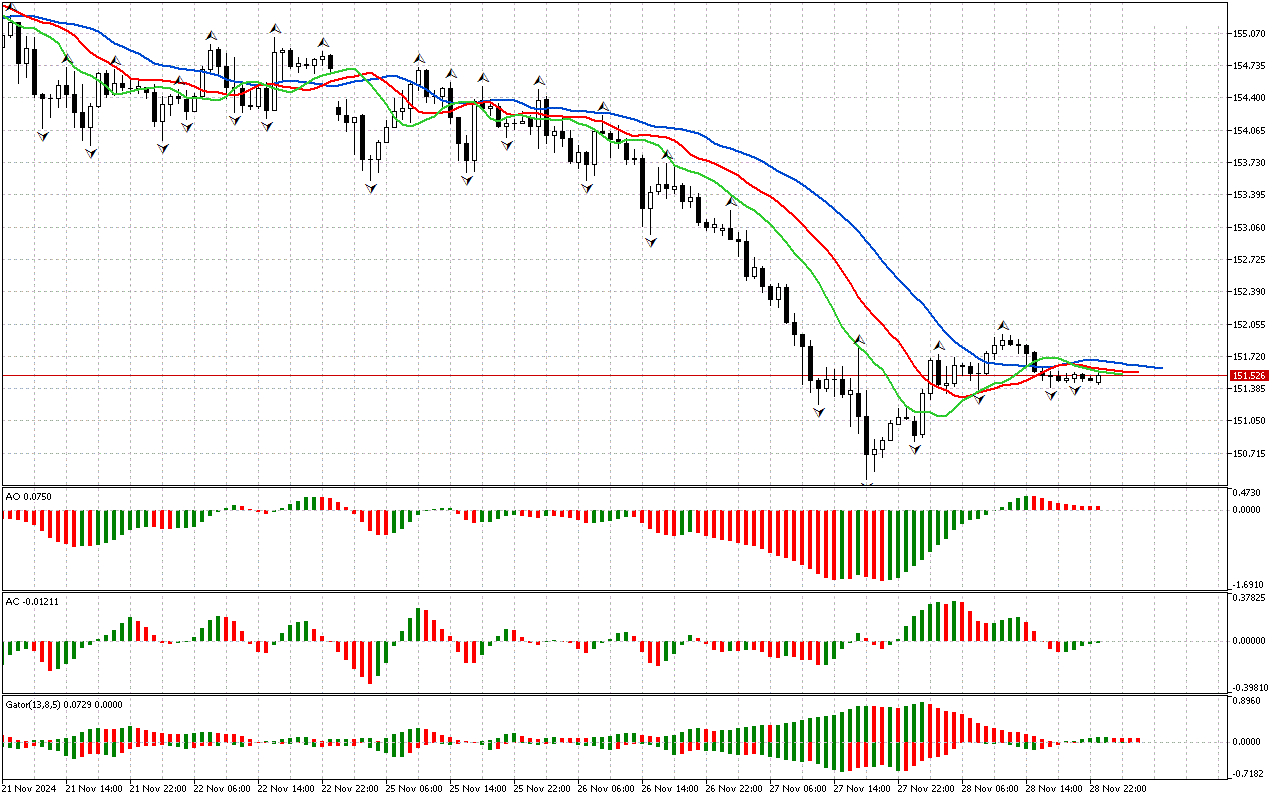Select the 0.37825 AC scale value
The width and height of the screenshot is (1280, 800).
1251,599
